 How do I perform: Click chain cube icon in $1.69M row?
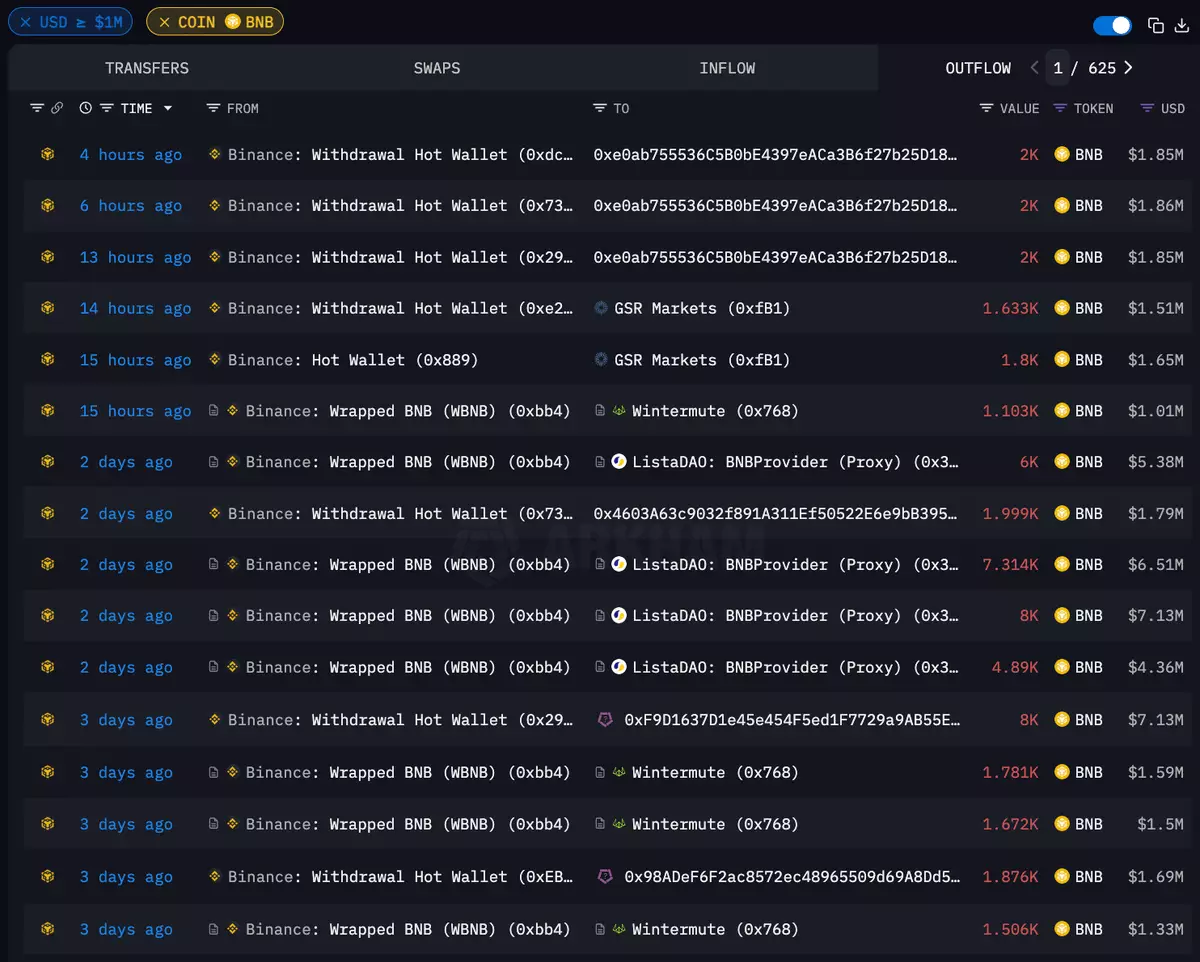tap(47, 876)
